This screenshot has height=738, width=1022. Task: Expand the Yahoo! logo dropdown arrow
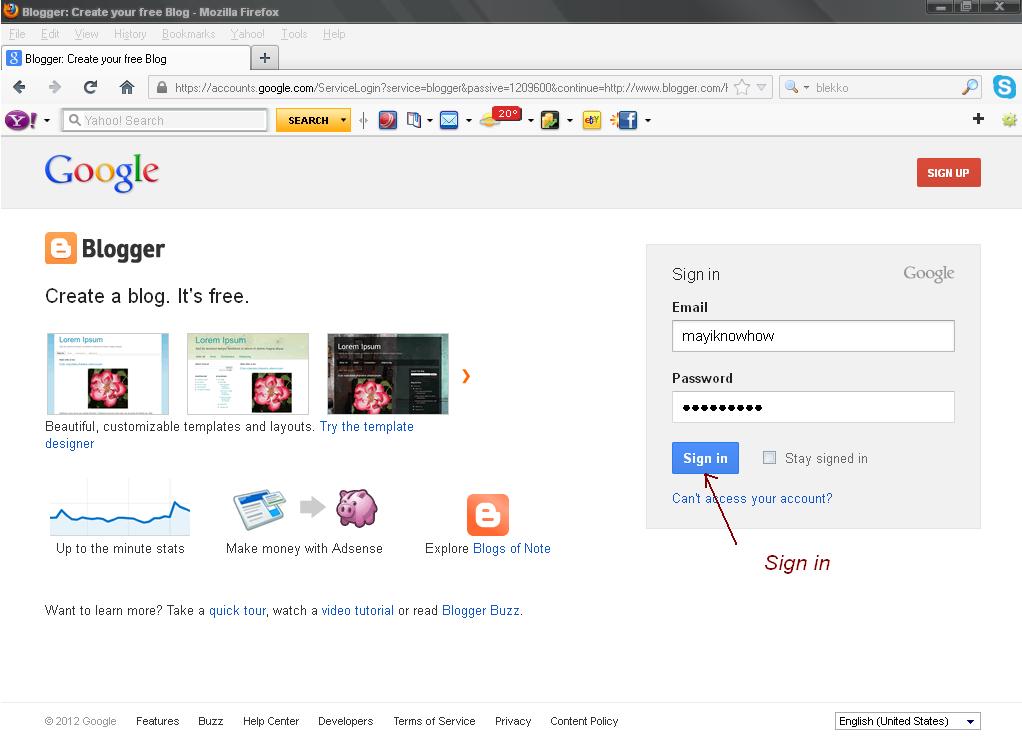tap(47, 121)
